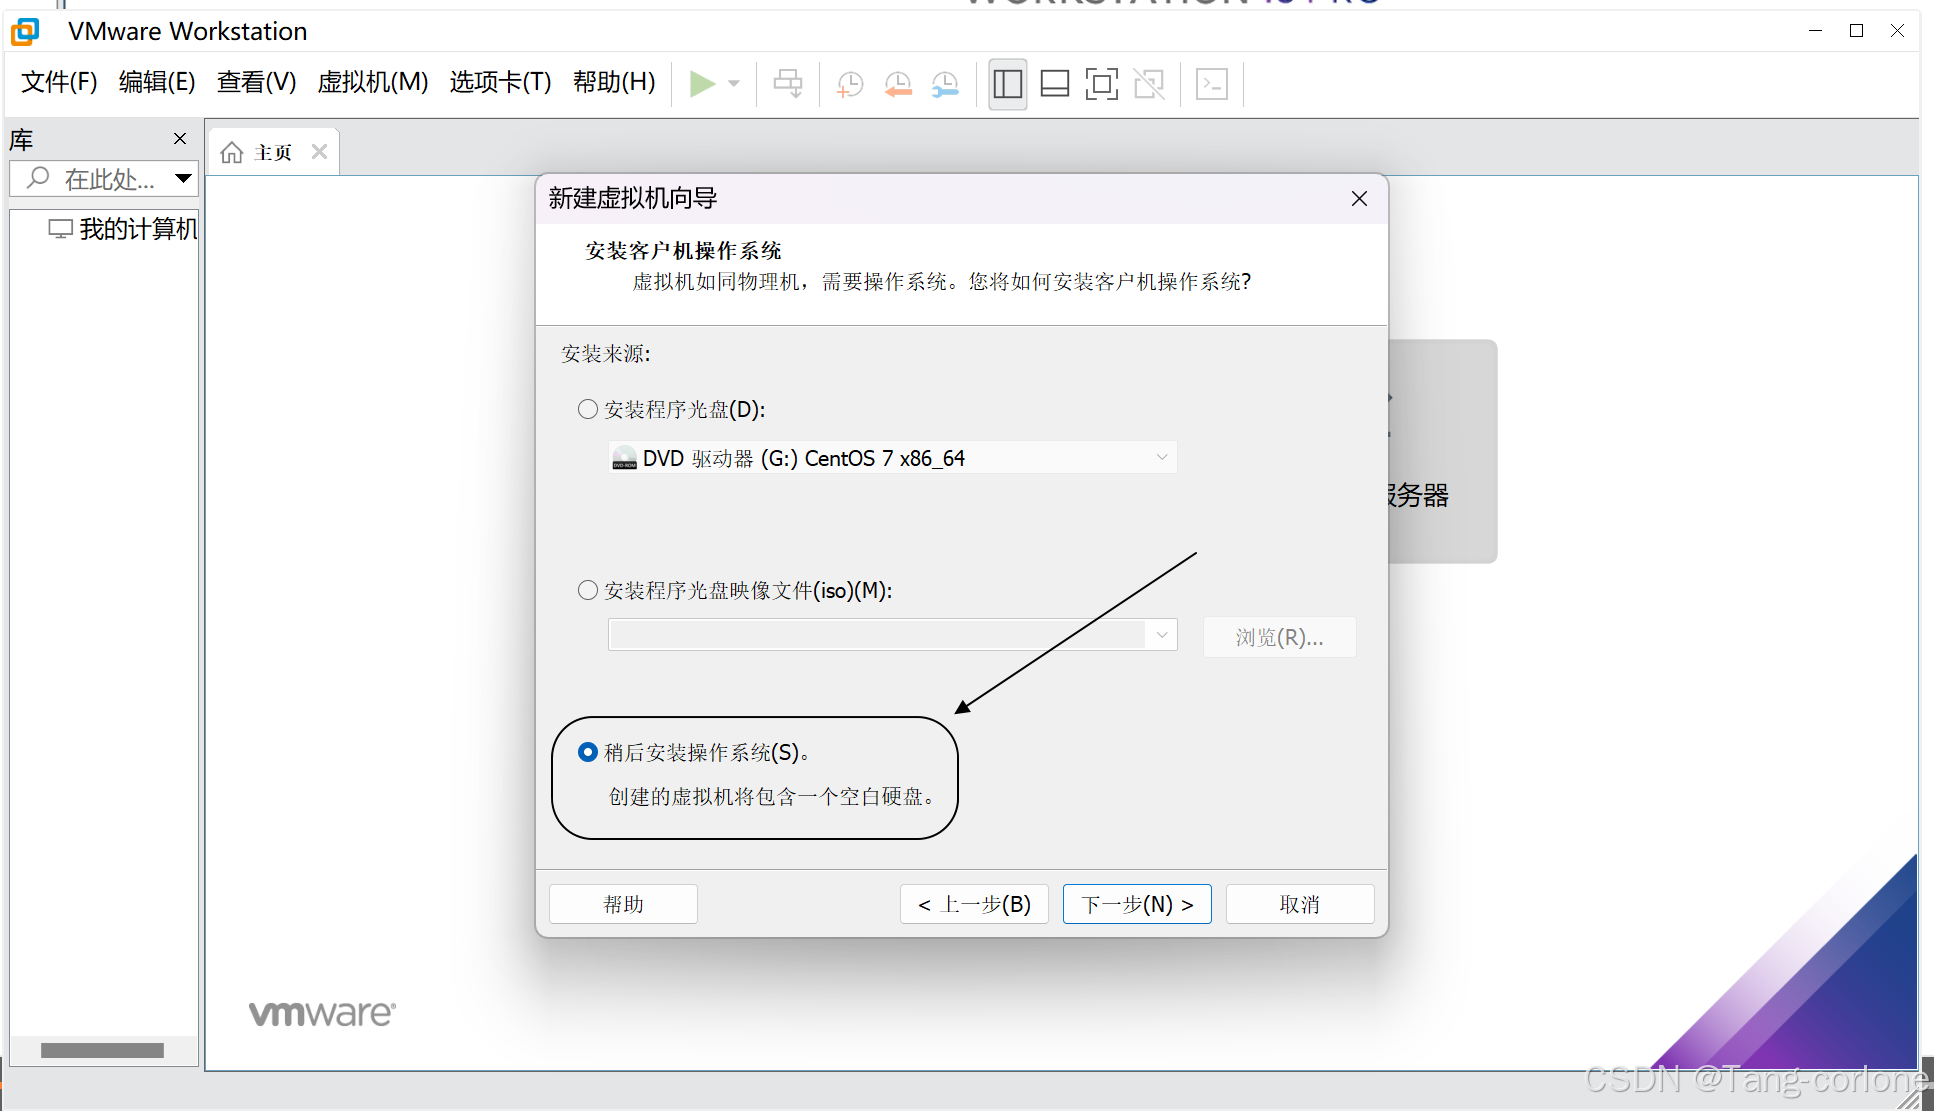Expand the DVD drive CentOS 7 dropdown
The height and width of the screenshot is (1111, 1934).
1161,458
